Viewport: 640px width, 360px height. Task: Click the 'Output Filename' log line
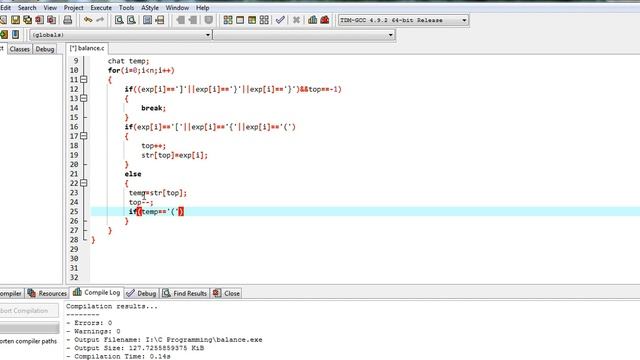point(164,340)
